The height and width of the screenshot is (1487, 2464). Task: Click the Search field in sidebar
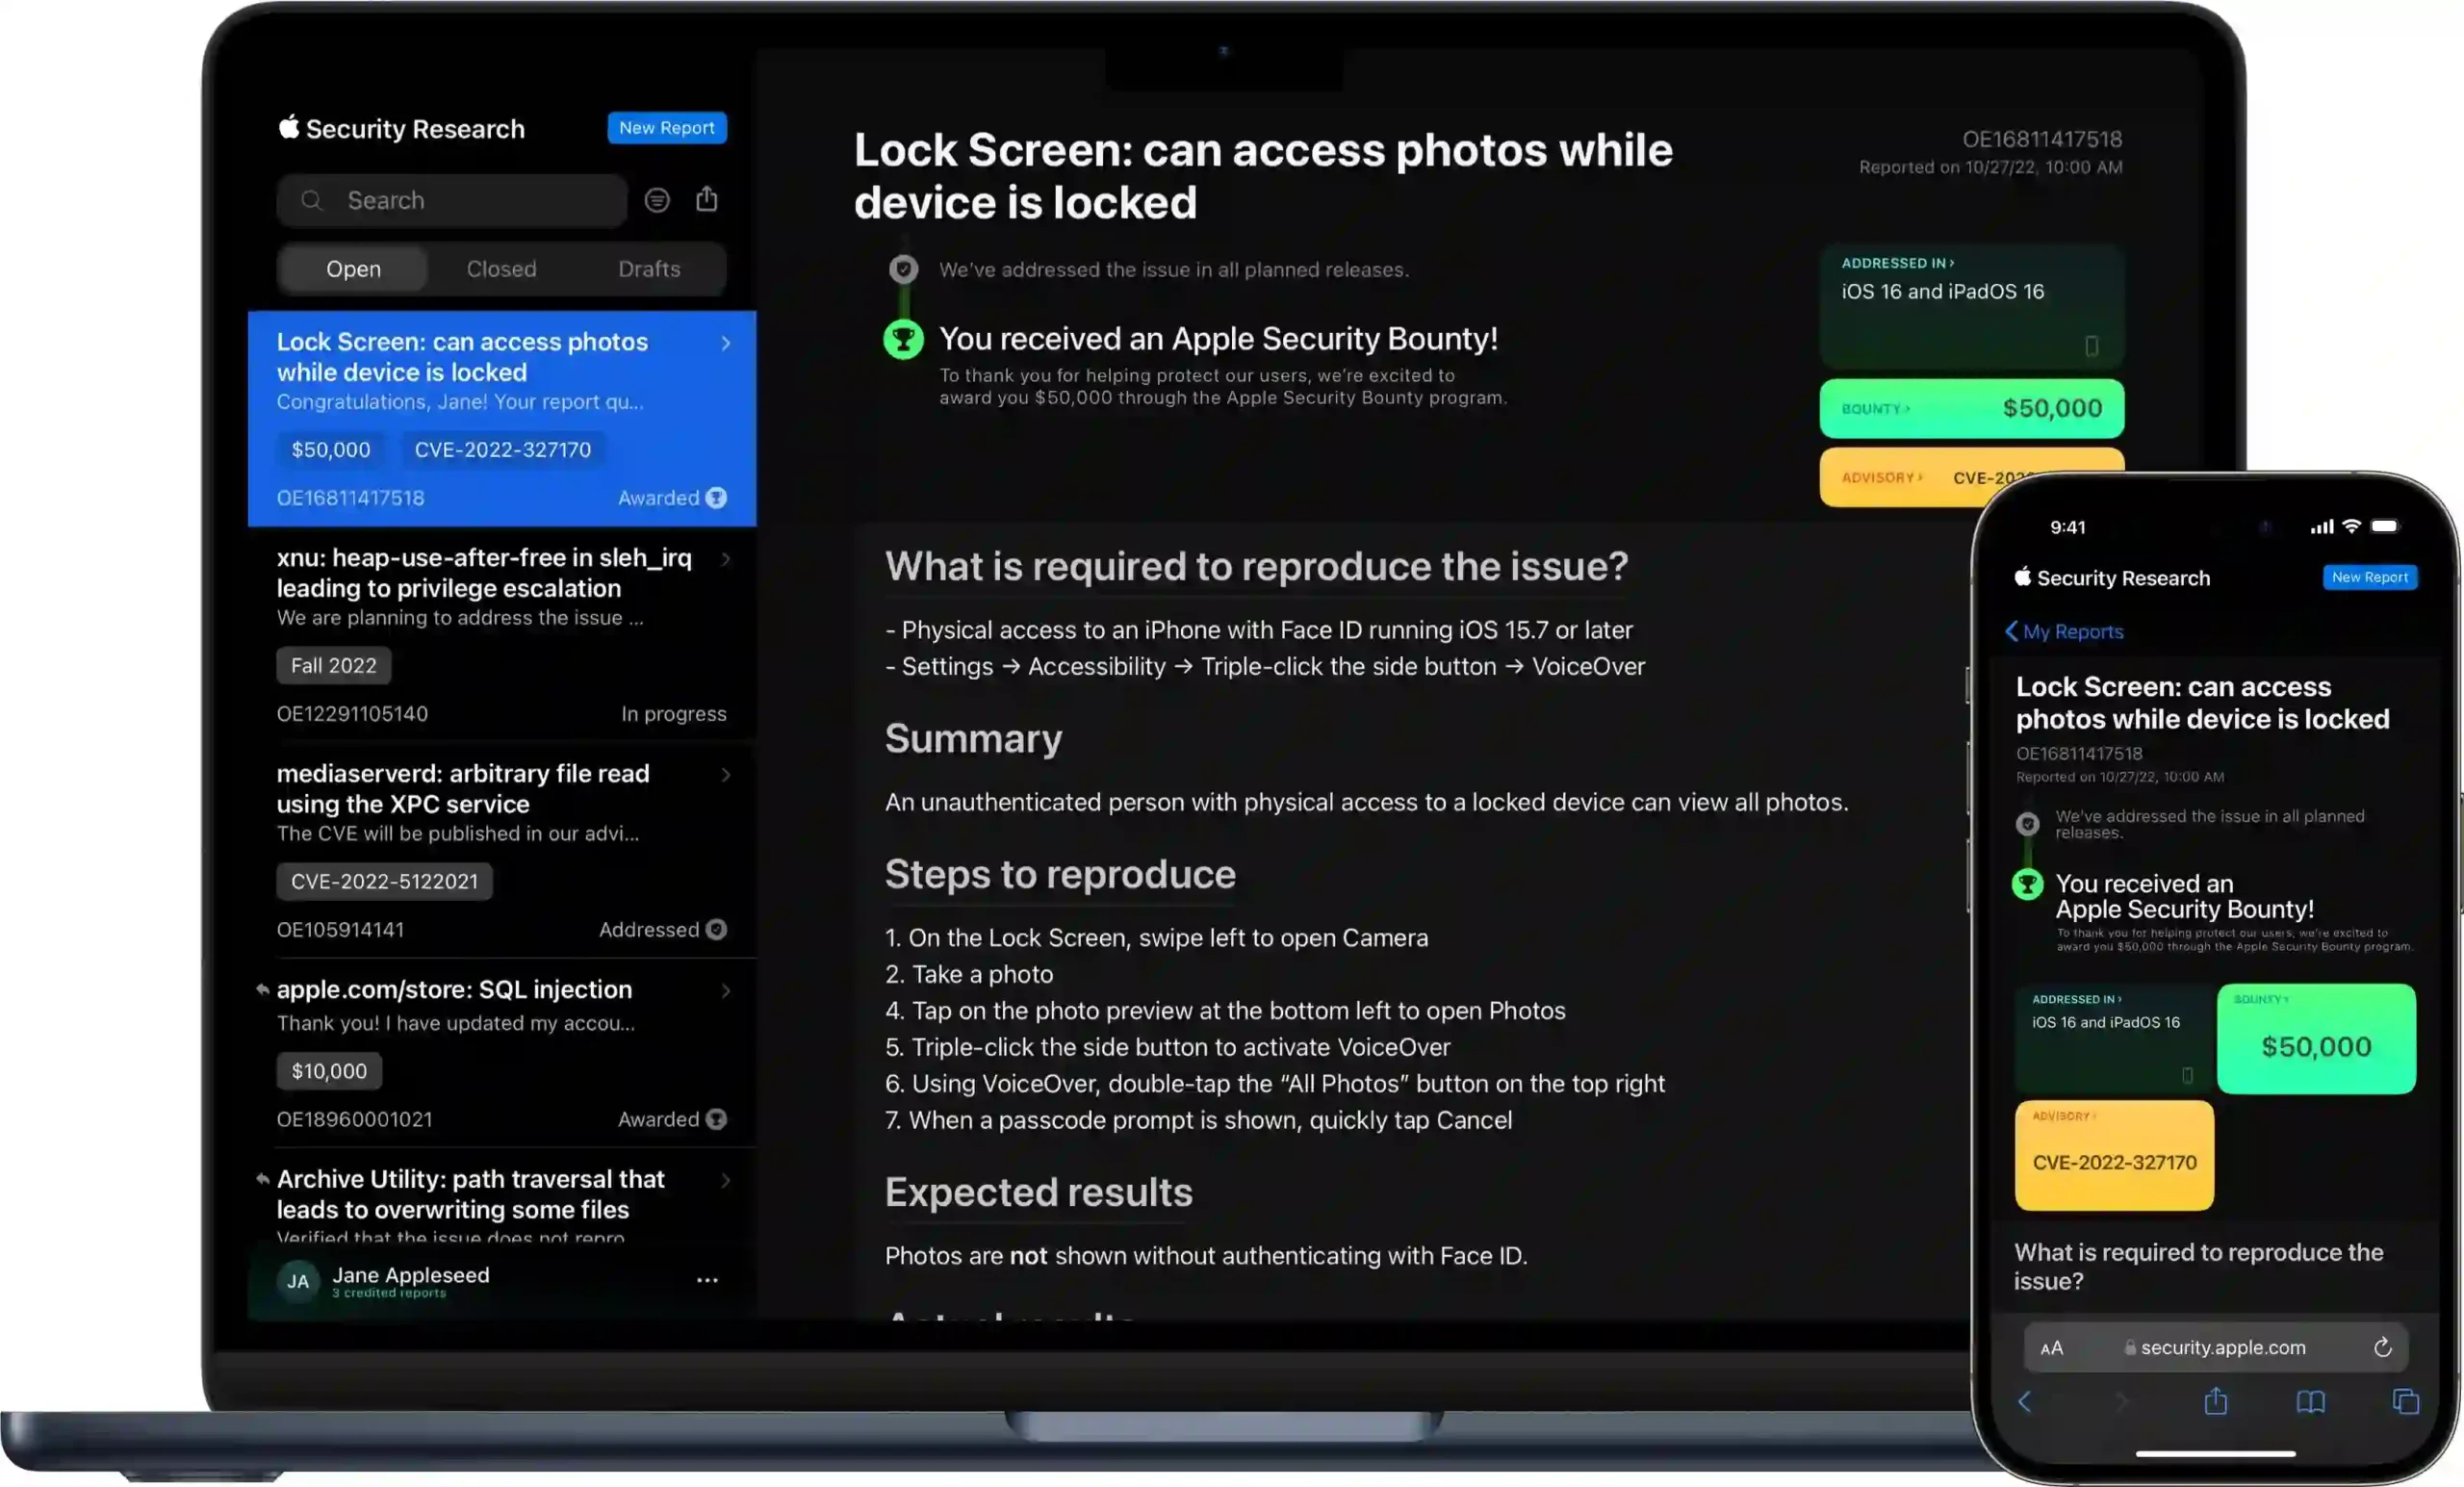452,200
